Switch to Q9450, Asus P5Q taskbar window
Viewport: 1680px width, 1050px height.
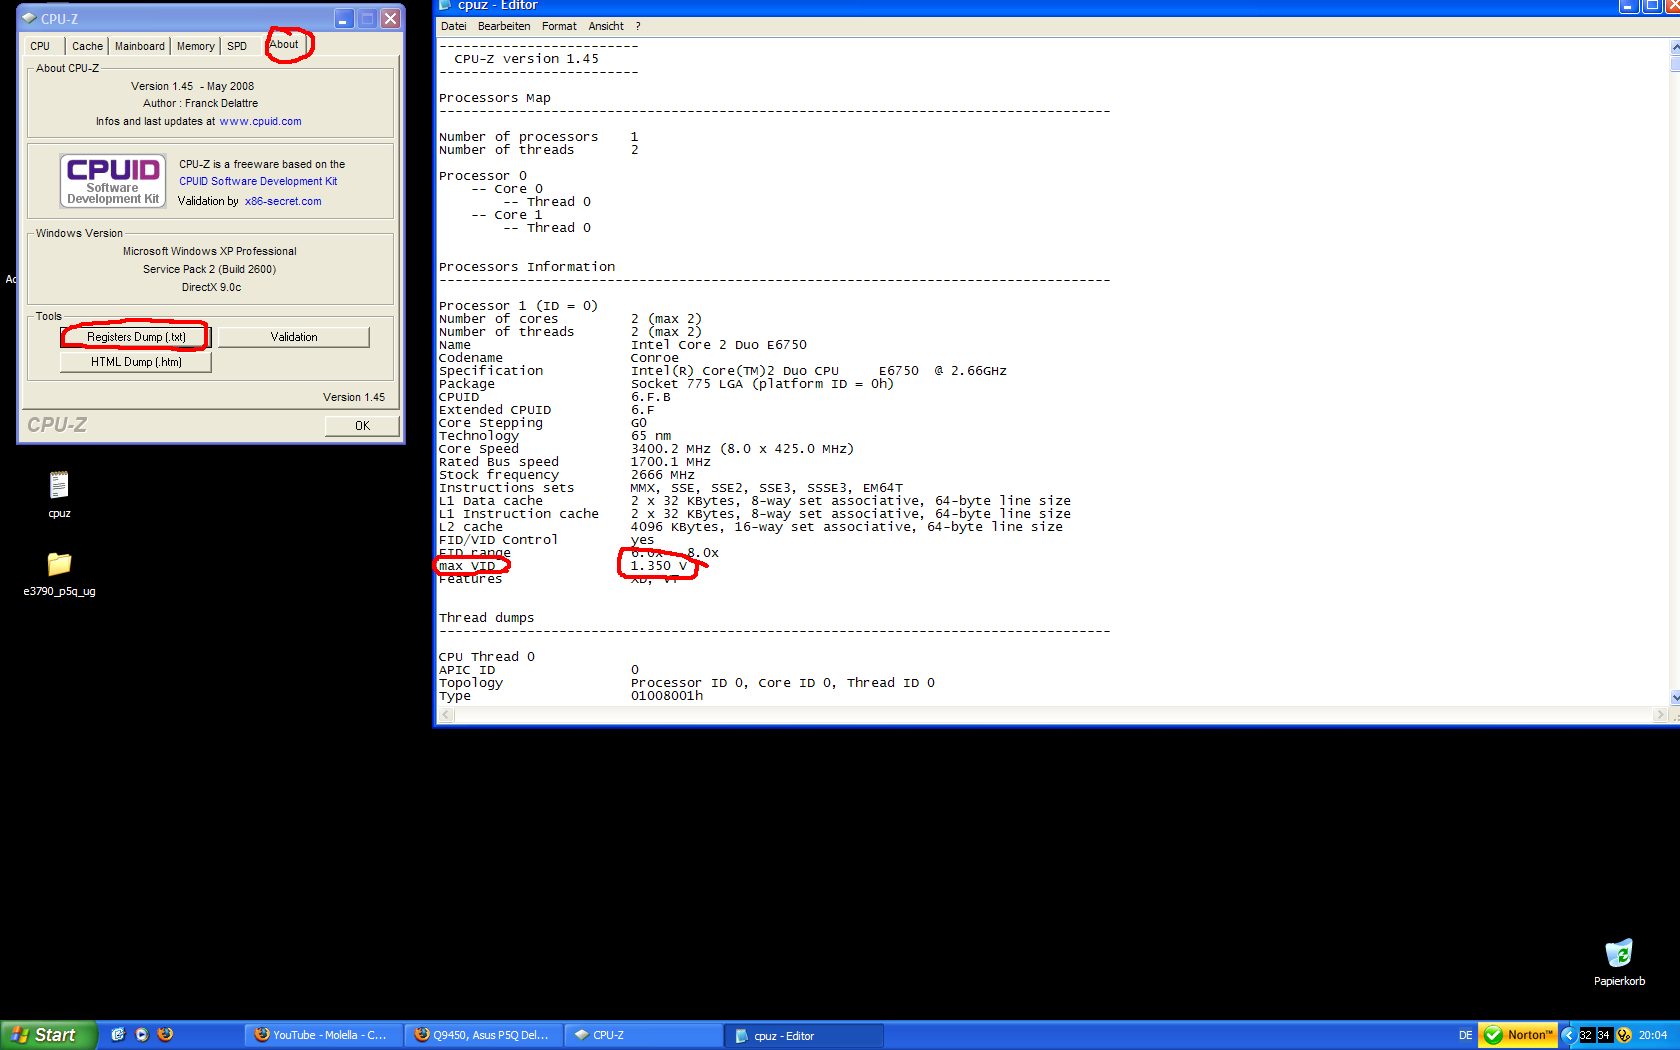click(x=483, y=1035)
